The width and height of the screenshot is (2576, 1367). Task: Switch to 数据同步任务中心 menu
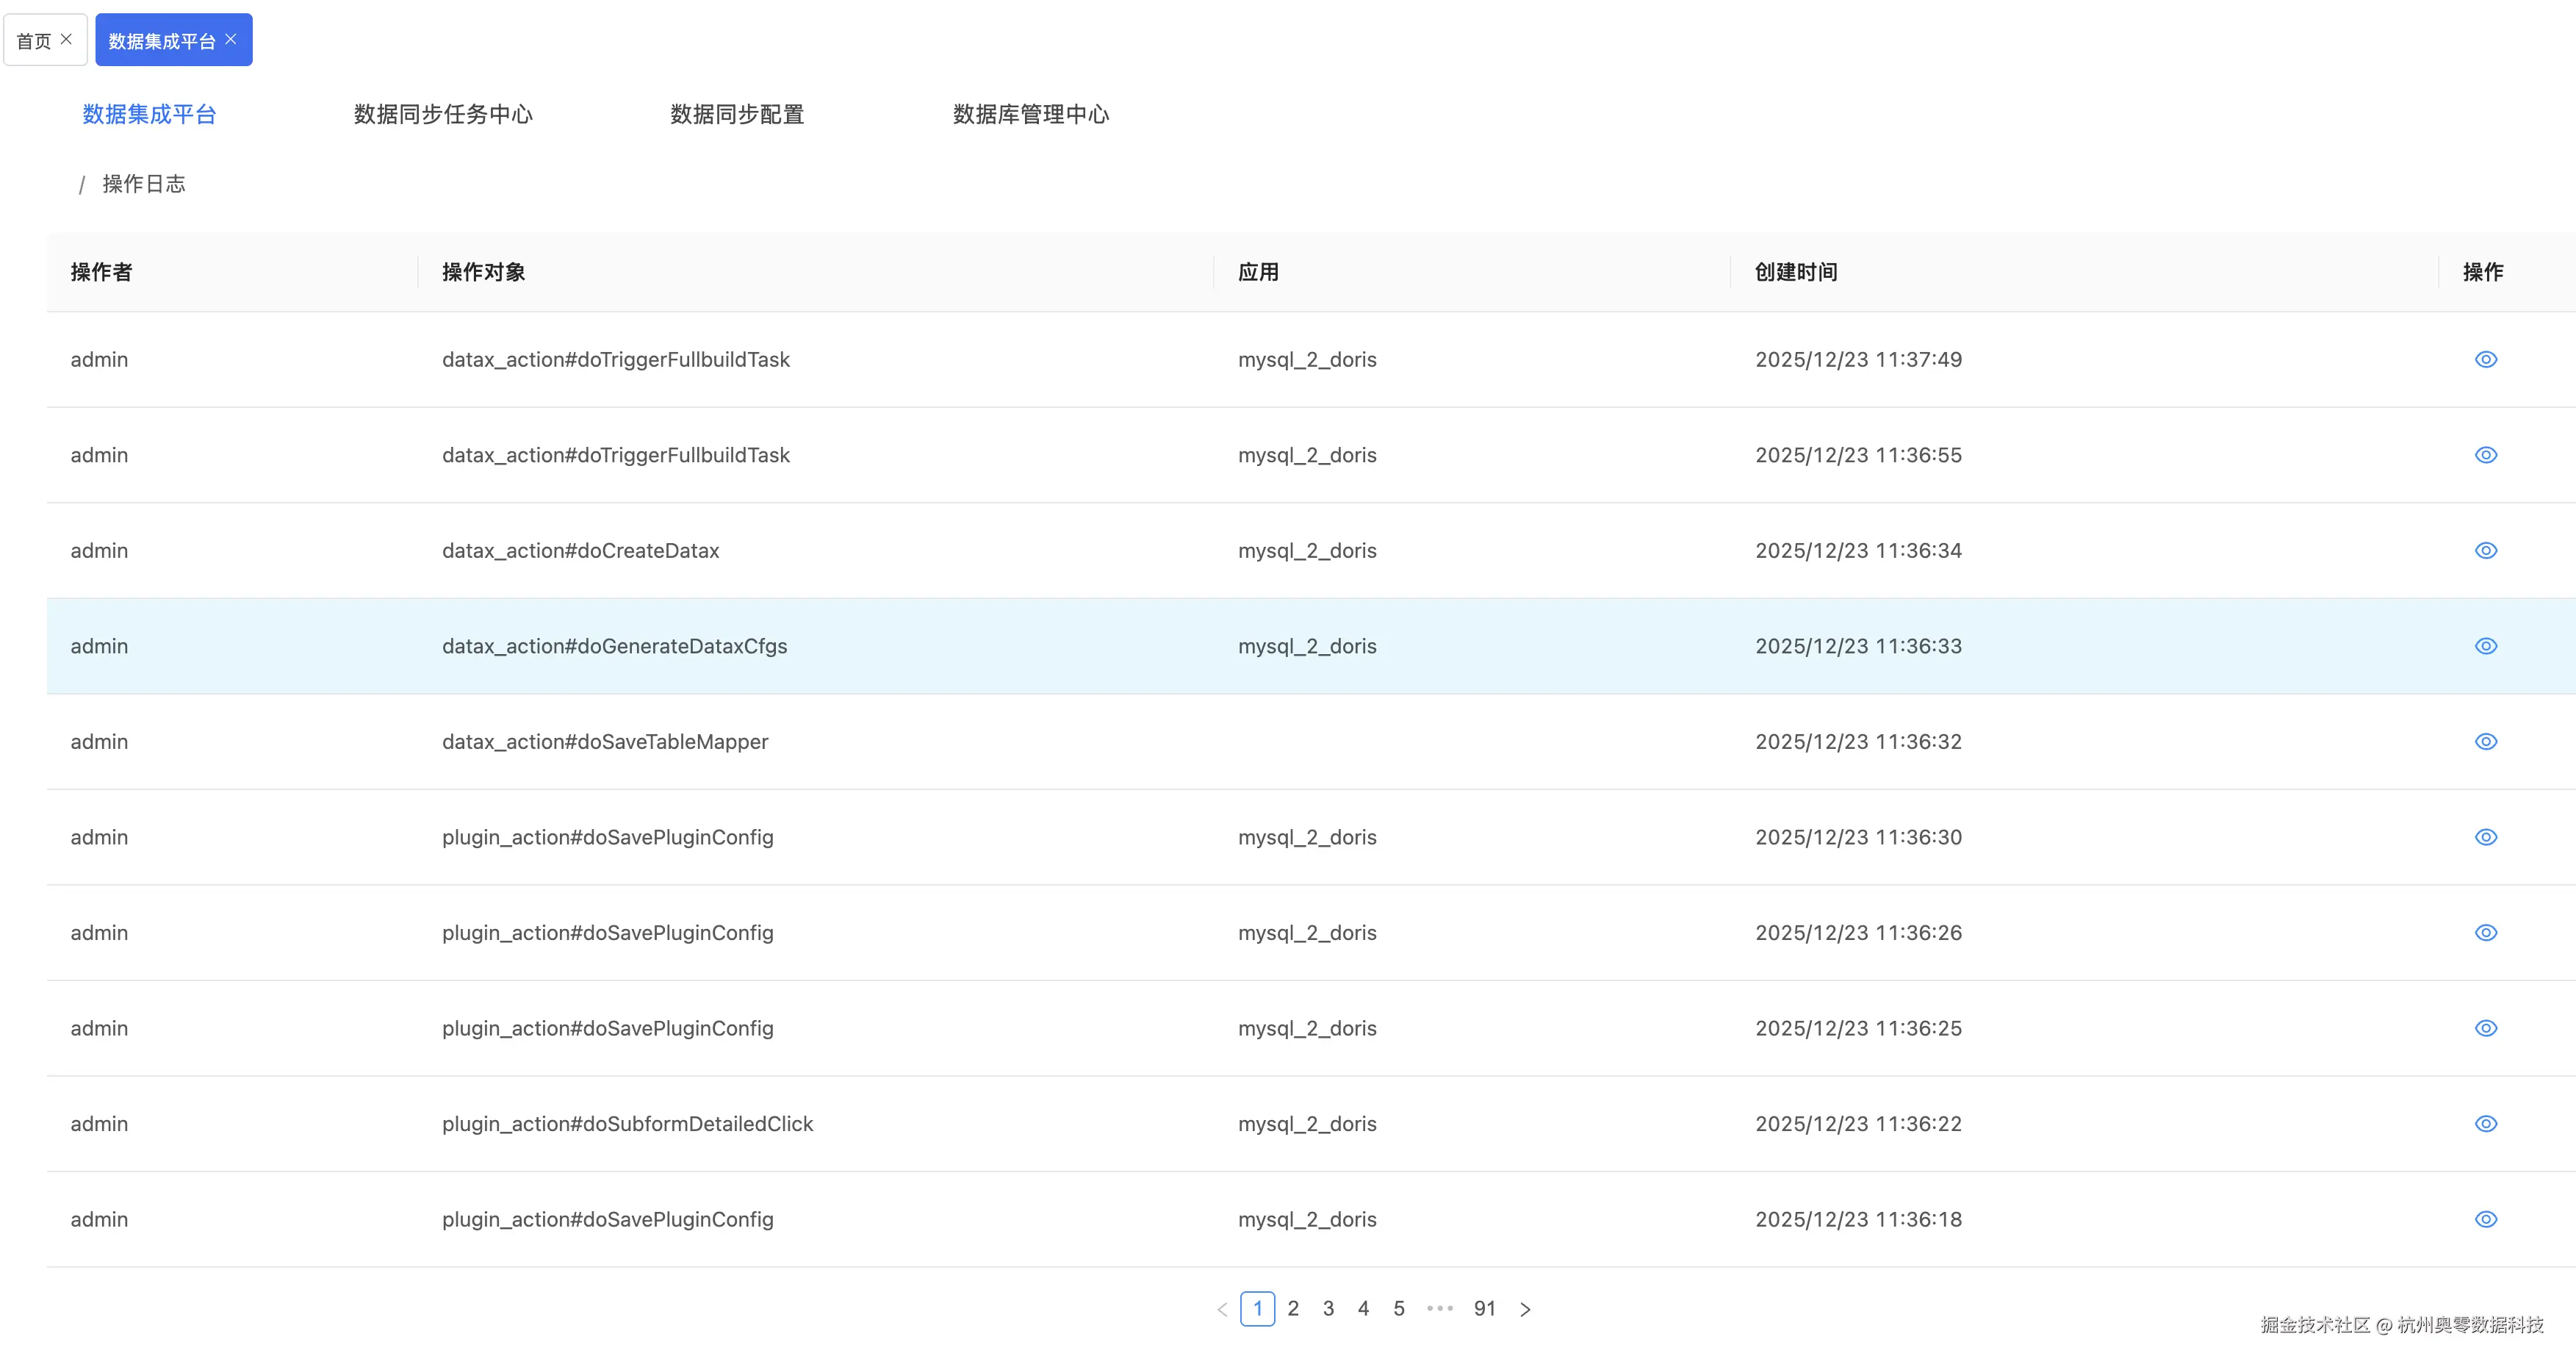443,114
